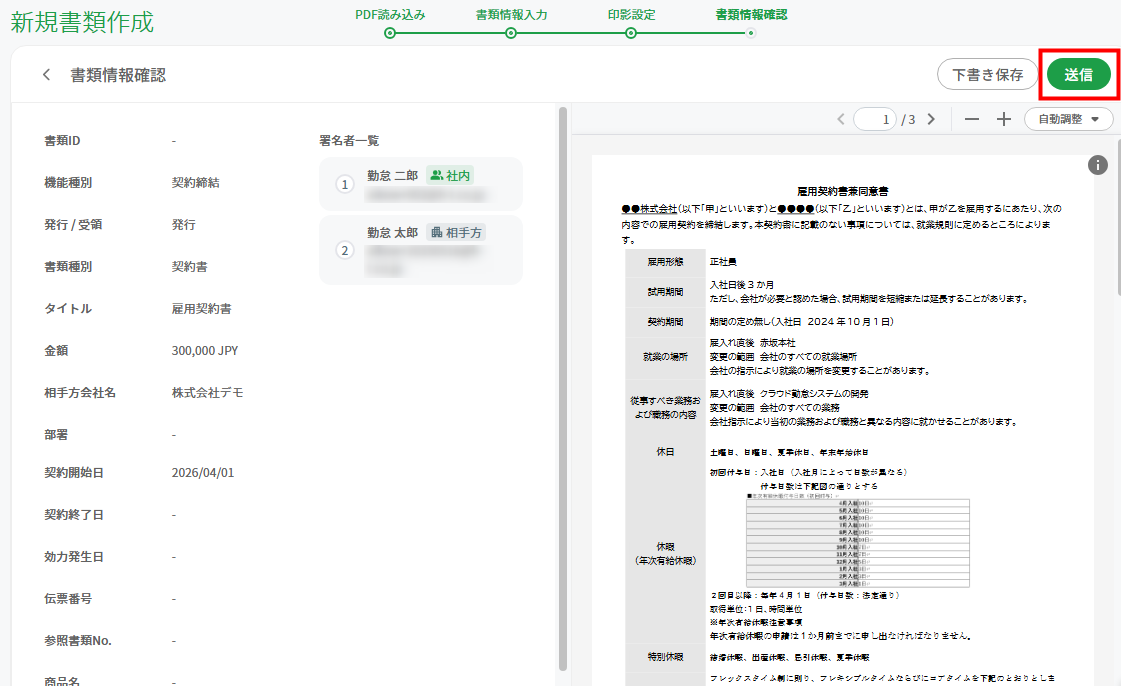Click the 300,000 JPY amount value

point(204,351)
